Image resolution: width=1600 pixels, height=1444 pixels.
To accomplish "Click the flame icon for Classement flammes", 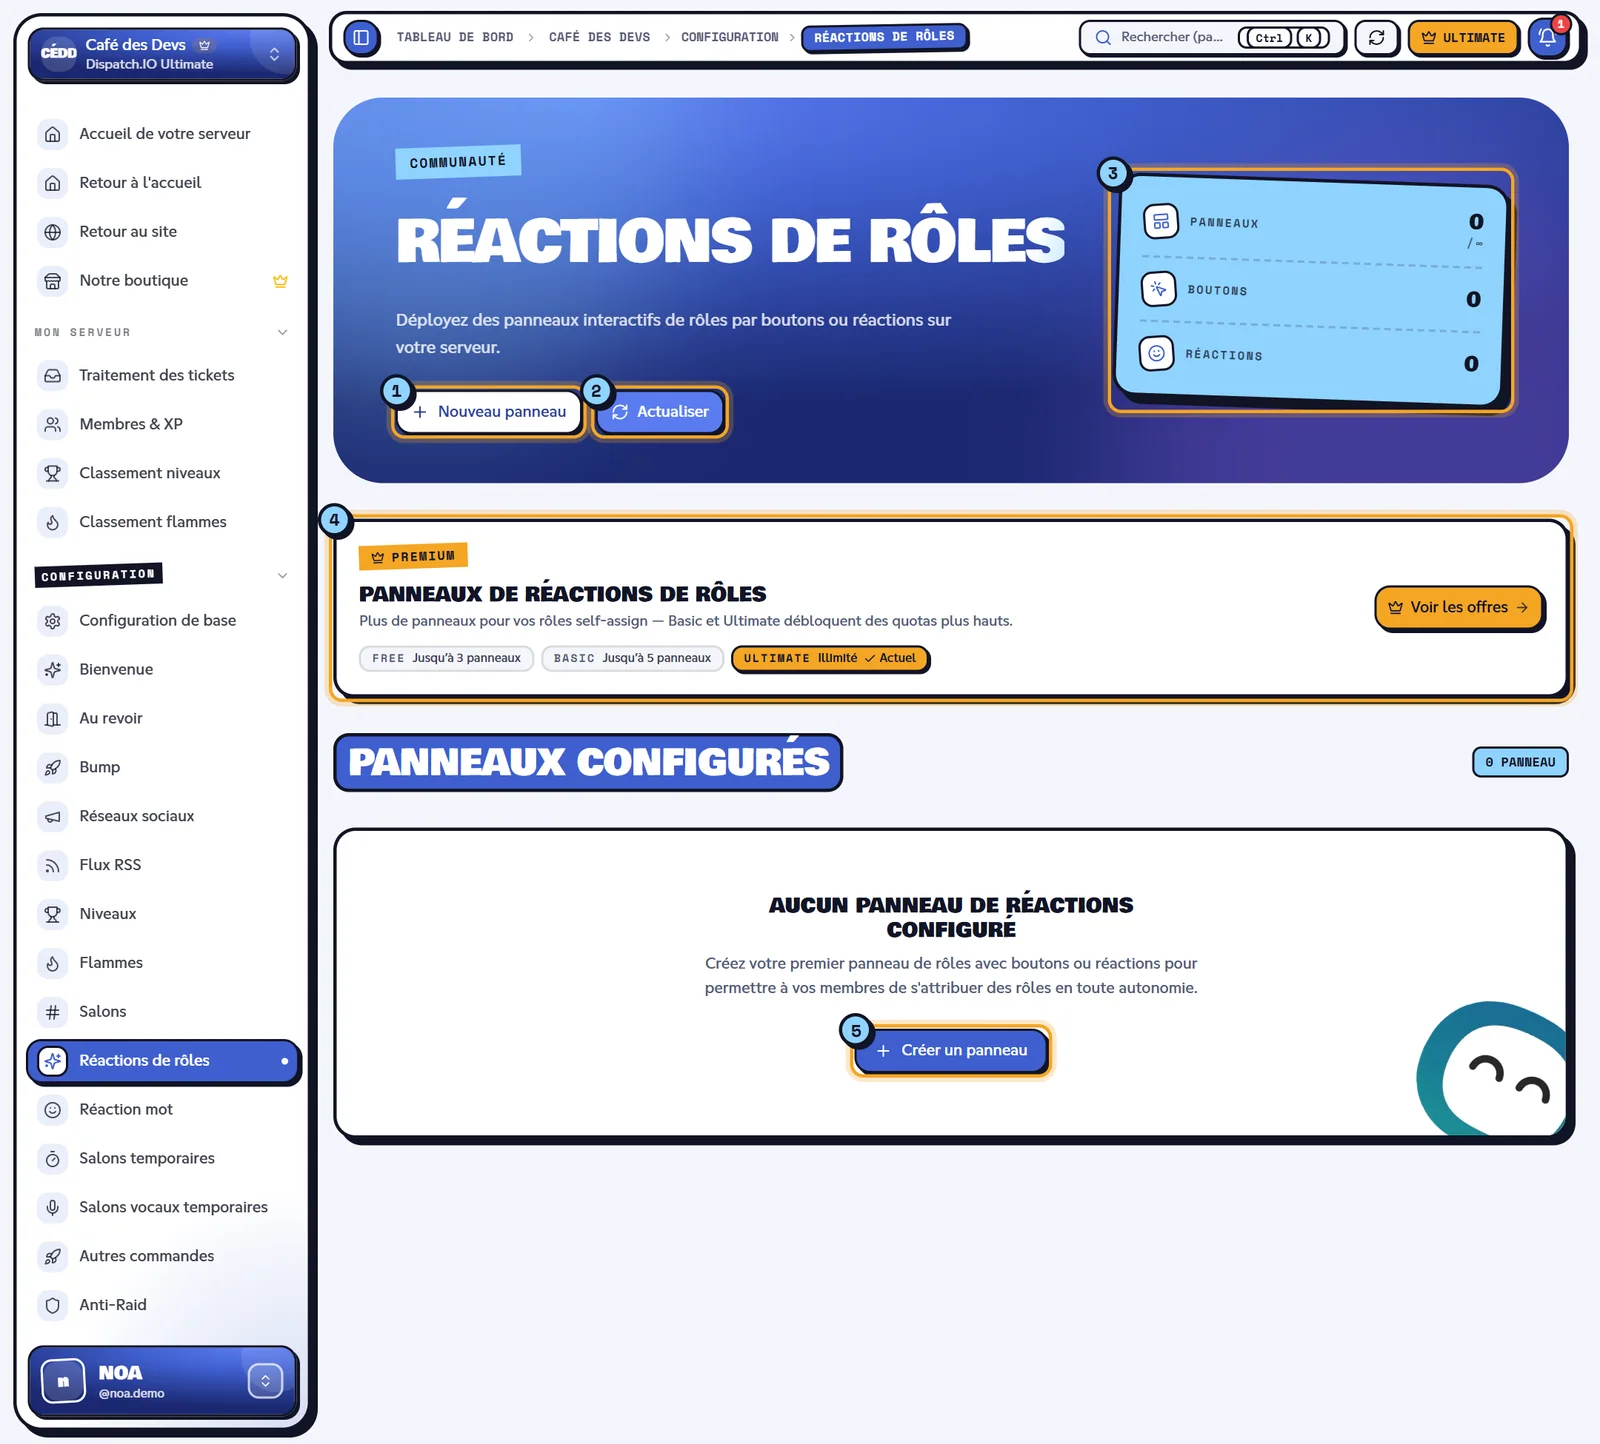I will (53, 523).
